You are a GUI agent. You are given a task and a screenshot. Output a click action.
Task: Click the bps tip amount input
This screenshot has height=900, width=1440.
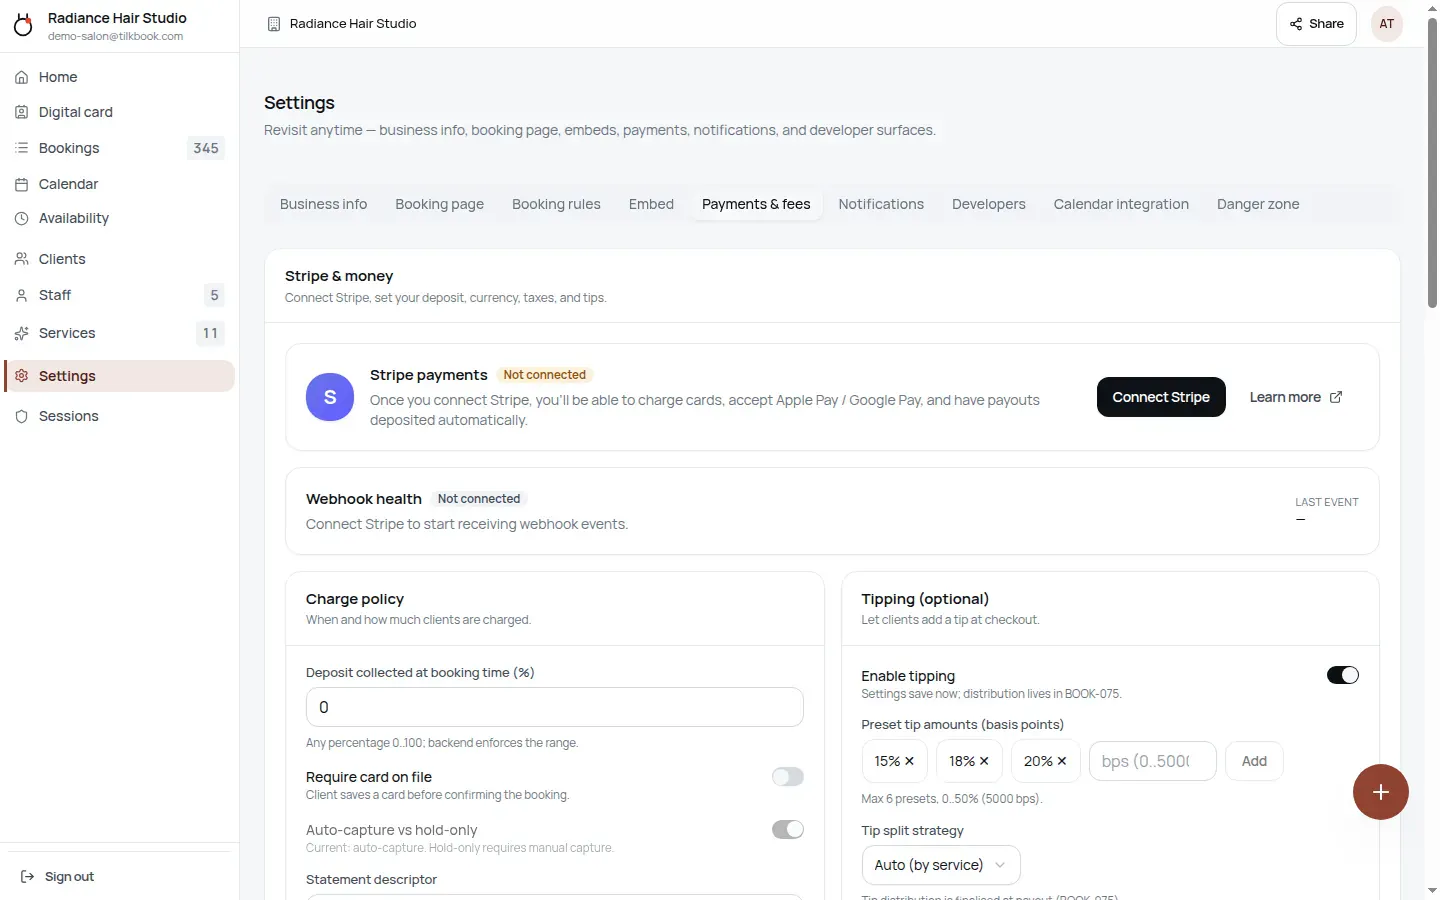1153,761
